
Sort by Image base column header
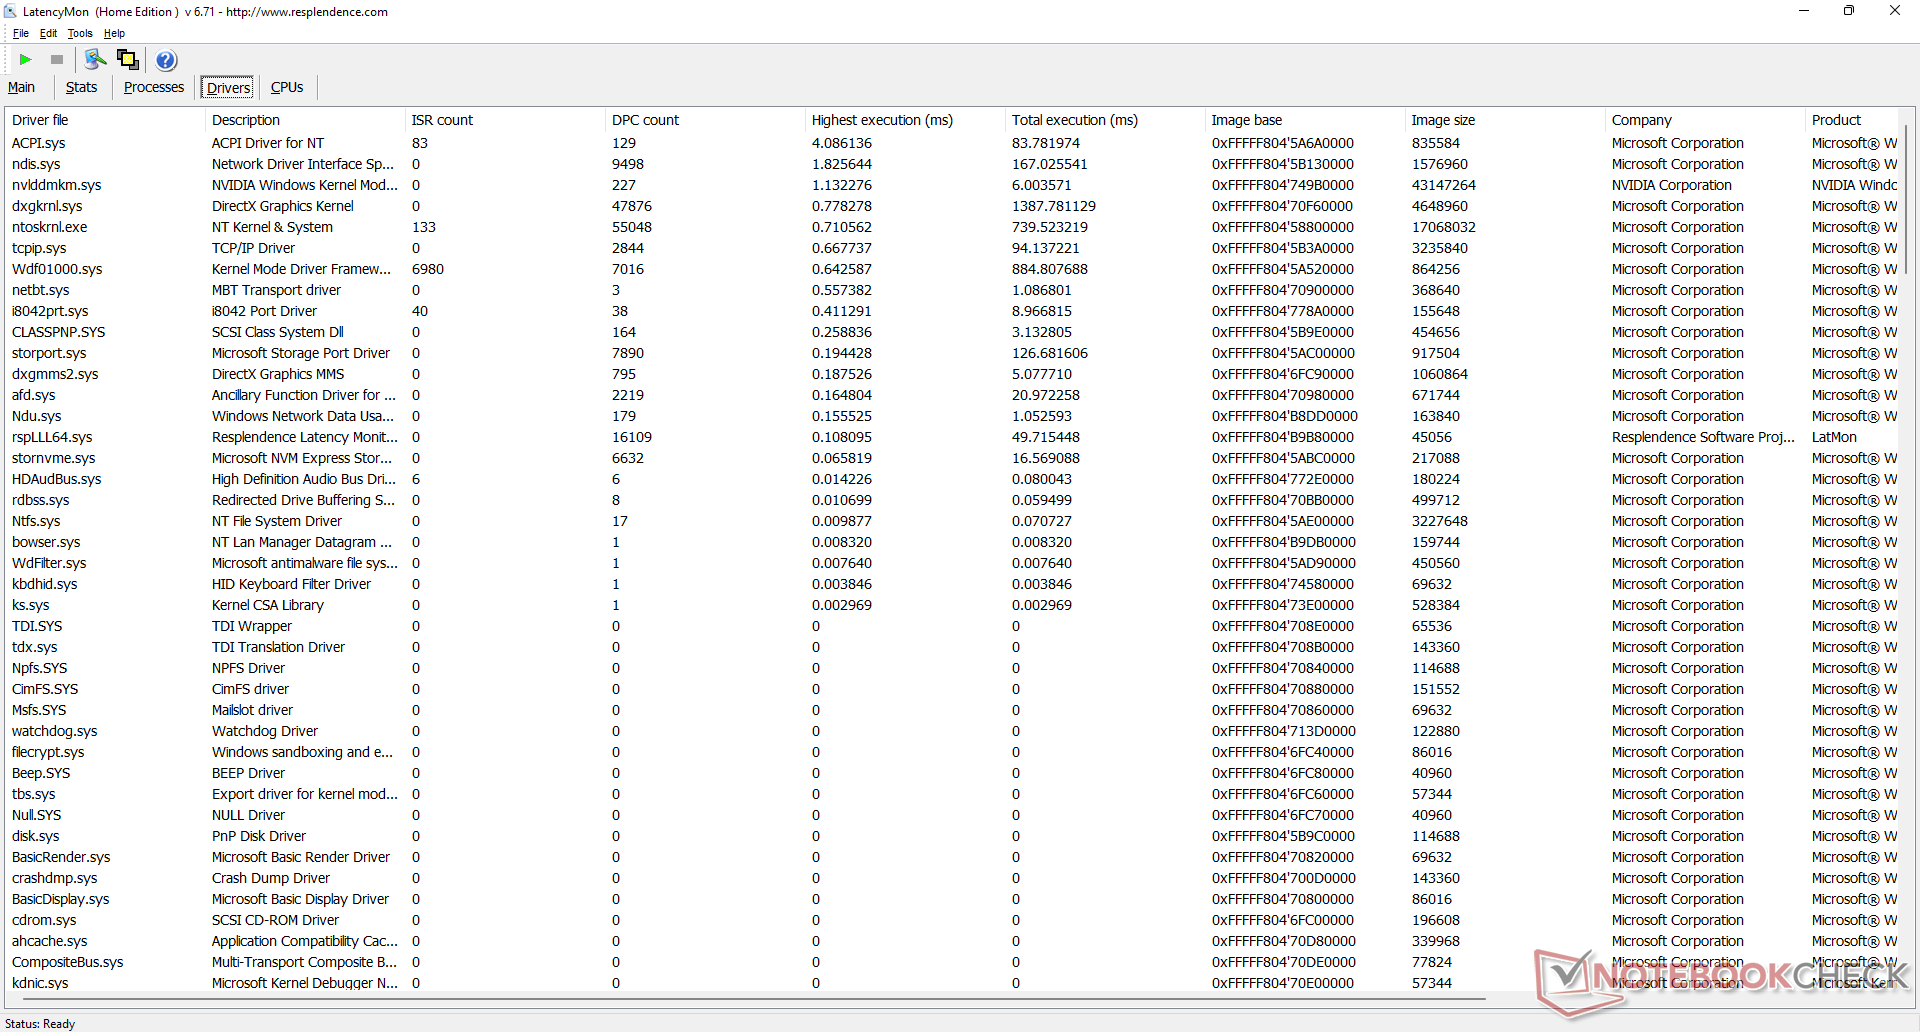click(1305, 120)
